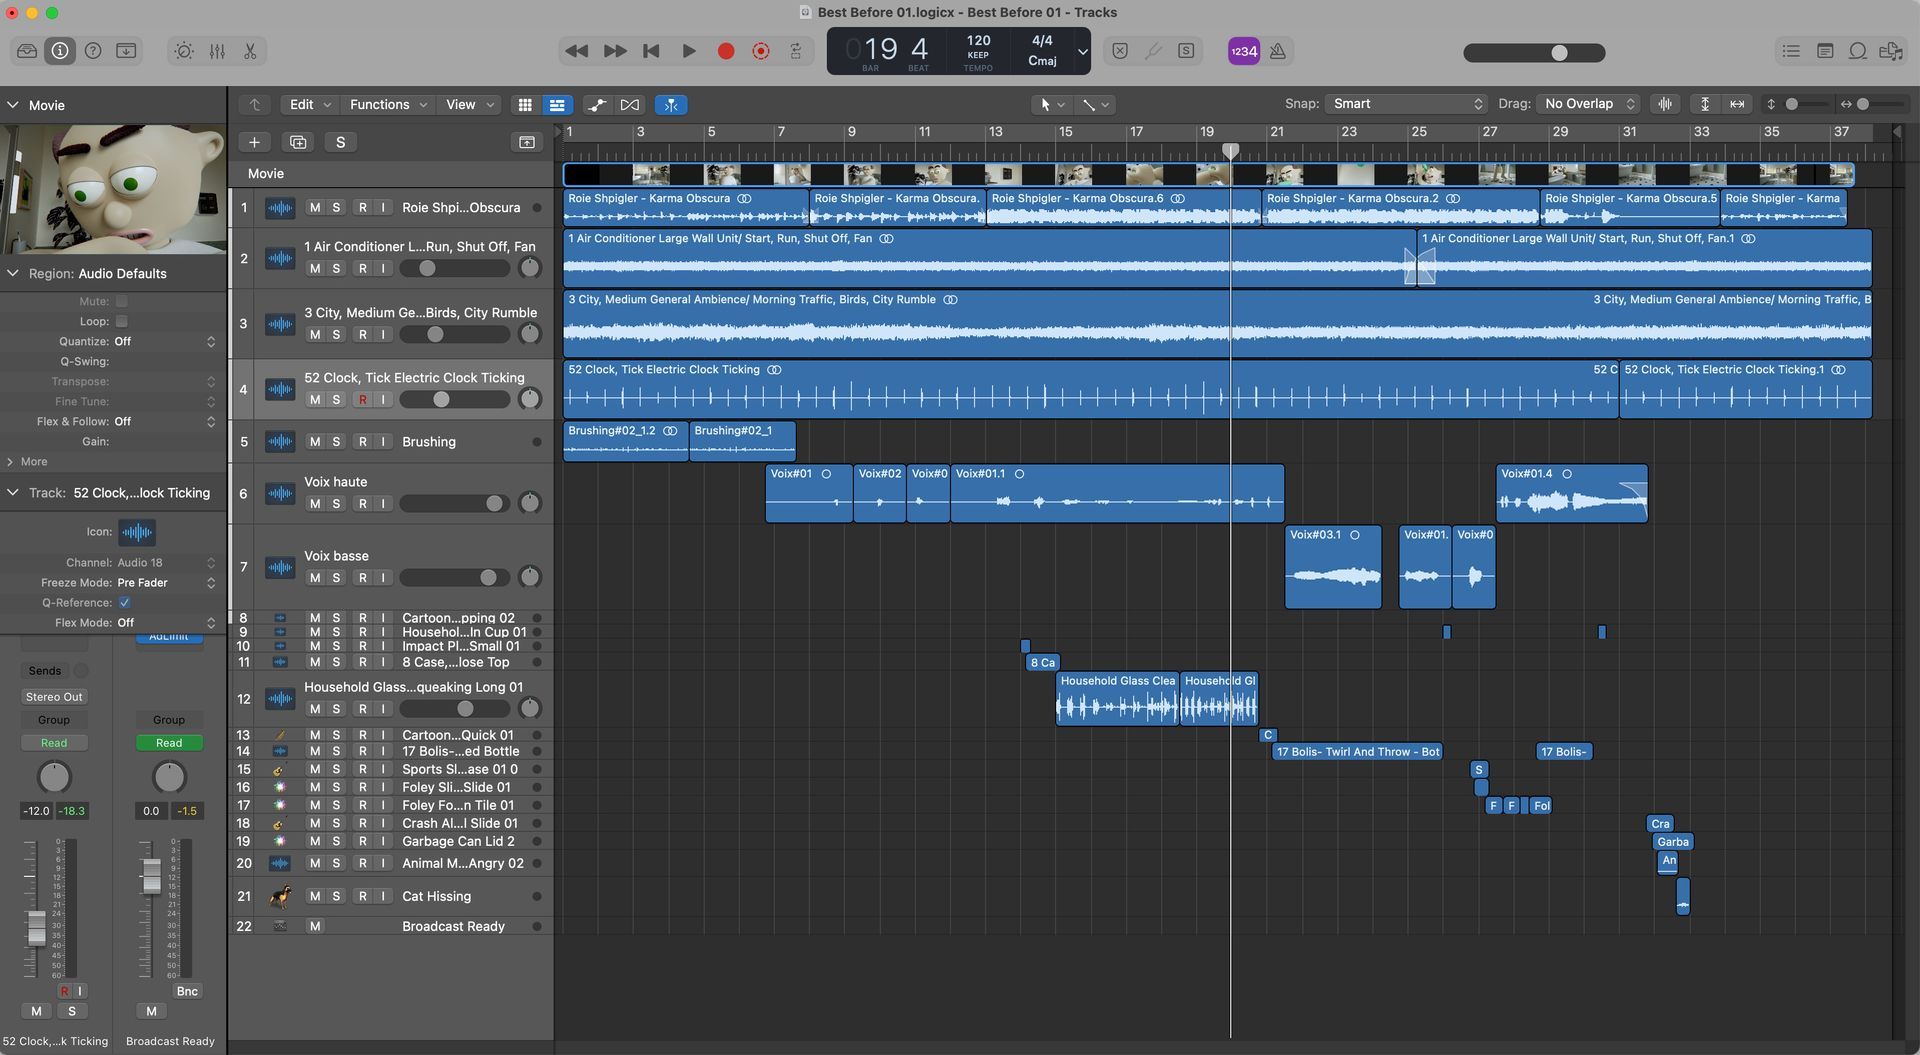Click the Bnc bounce button
Image resolution: width=1920 pixels, height=1055 pixels.
[187, 991]
